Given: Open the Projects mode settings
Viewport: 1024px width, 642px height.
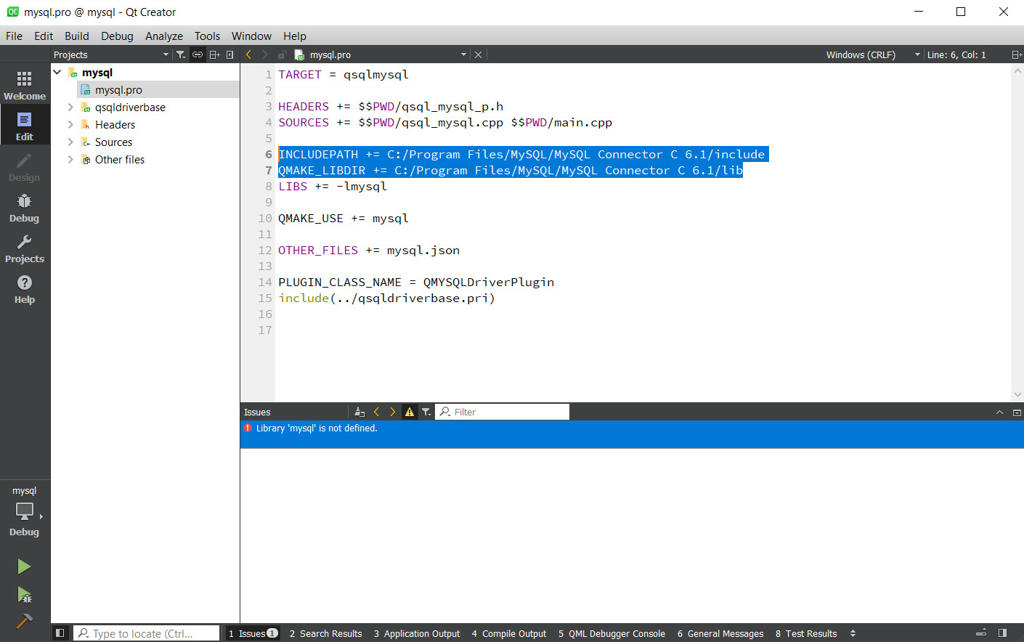Looking at the screenshot, I should click(24, 249).
